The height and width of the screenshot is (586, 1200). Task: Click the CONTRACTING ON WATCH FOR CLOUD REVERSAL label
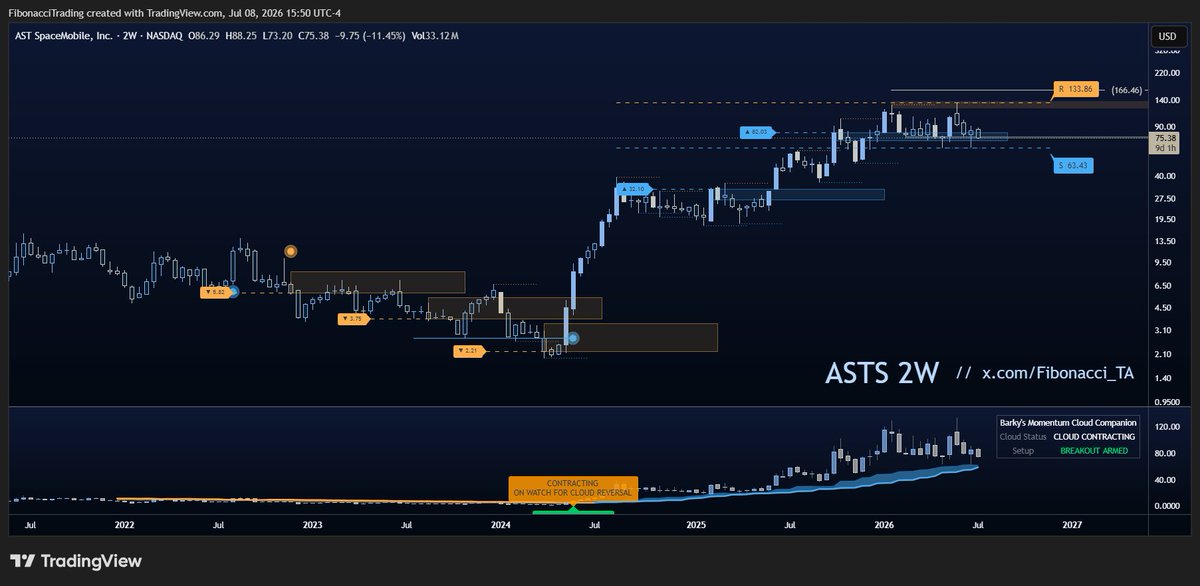pyautogui.click(x=572, y=487)
